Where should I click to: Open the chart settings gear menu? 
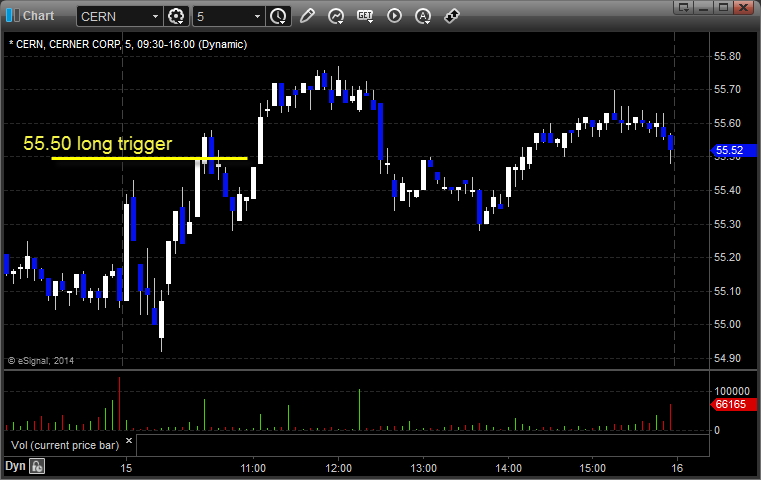pyautogui.click(x=176, y=17)
